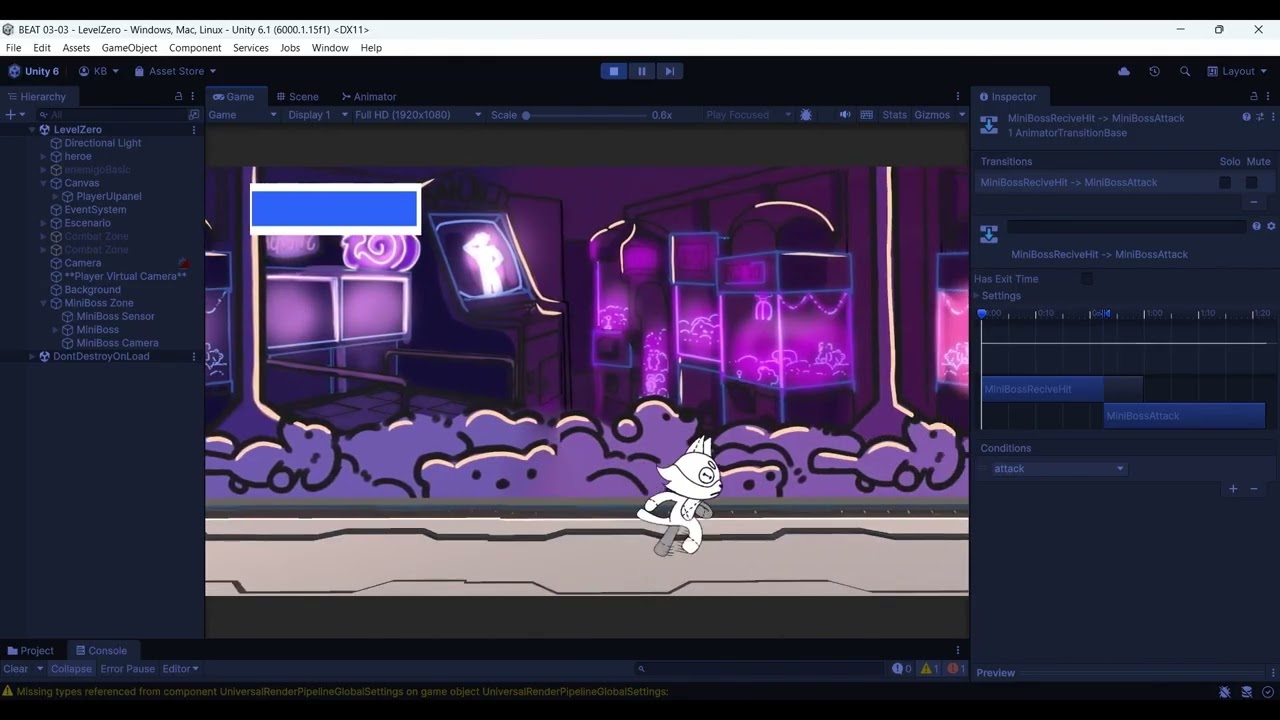Lock the Inspector panel
1280x720 pixels.
pos(1254,96)
